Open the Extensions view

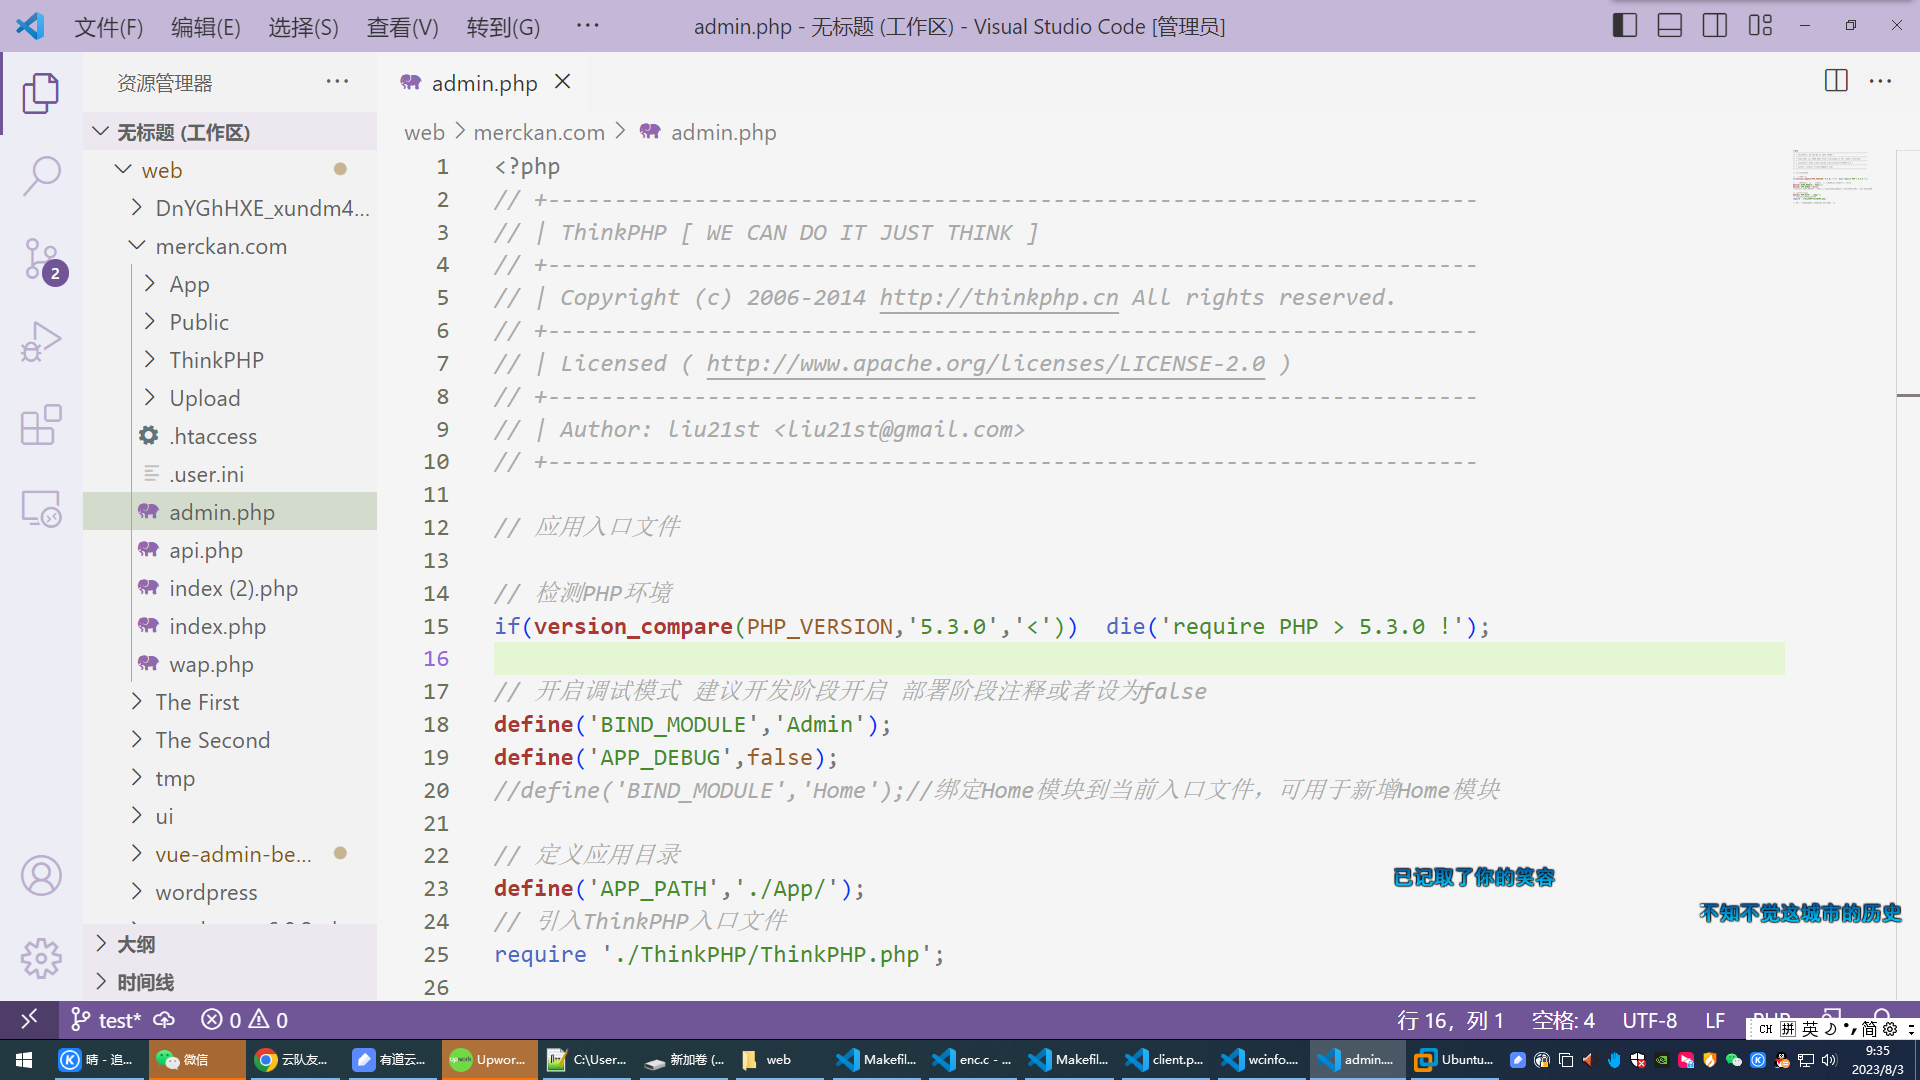[x=41, y=425]
